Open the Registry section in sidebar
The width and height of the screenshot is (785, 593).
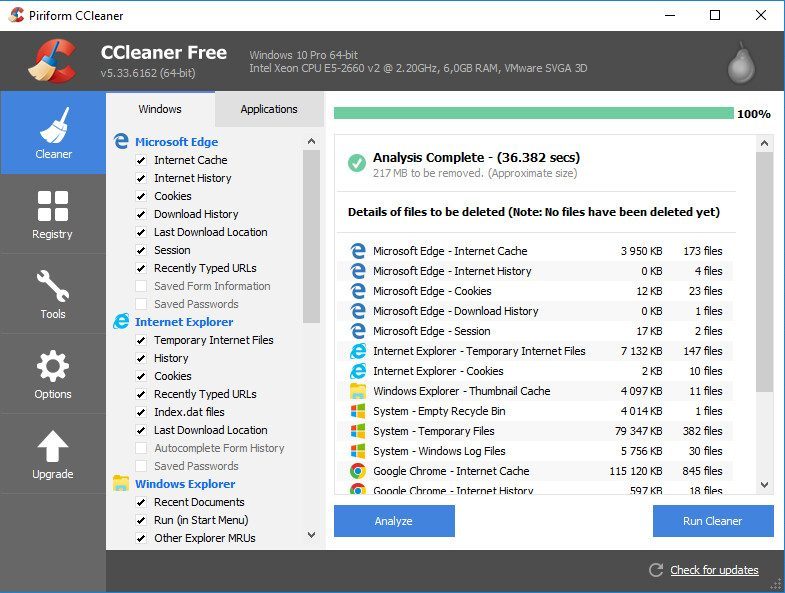pos(53,214)
